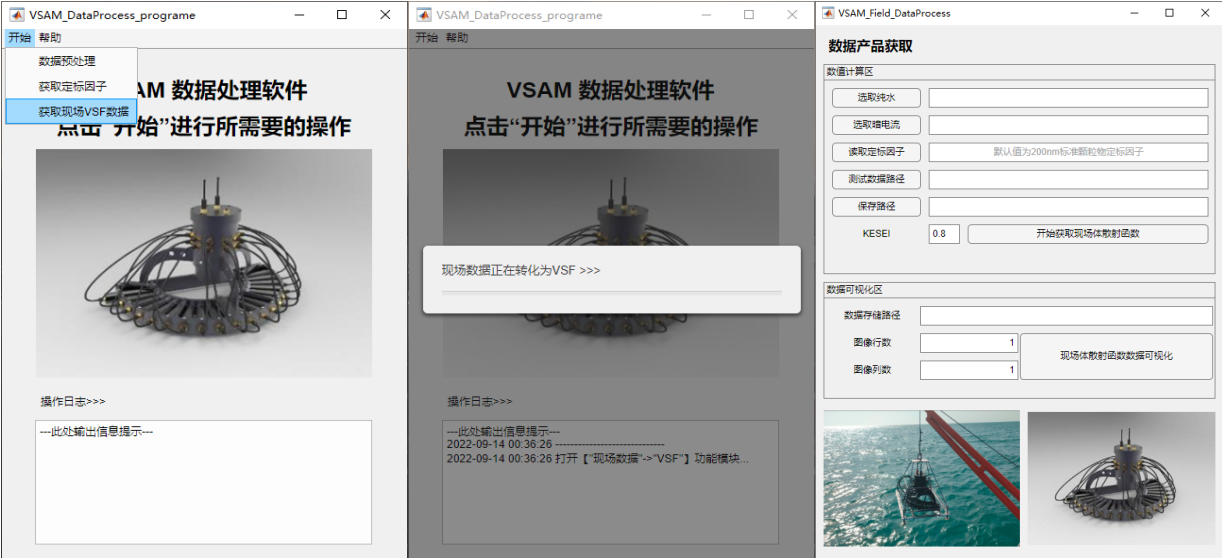The height and width of the screenshot is (558, 1222).
Task: Click MATLAB icon in middle window title bar
Action: click(x=424, y=15)
